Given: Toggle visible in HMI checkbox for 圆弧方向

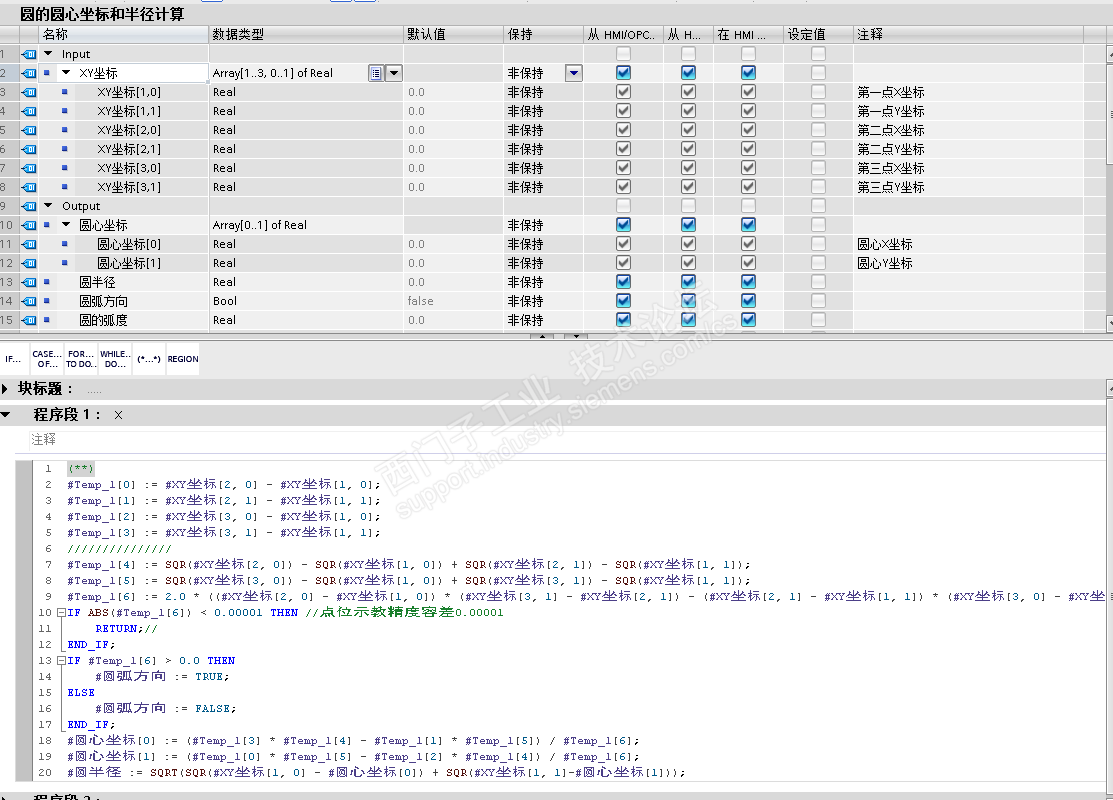Looking at the screenshot, I should (x=748, y=301).
